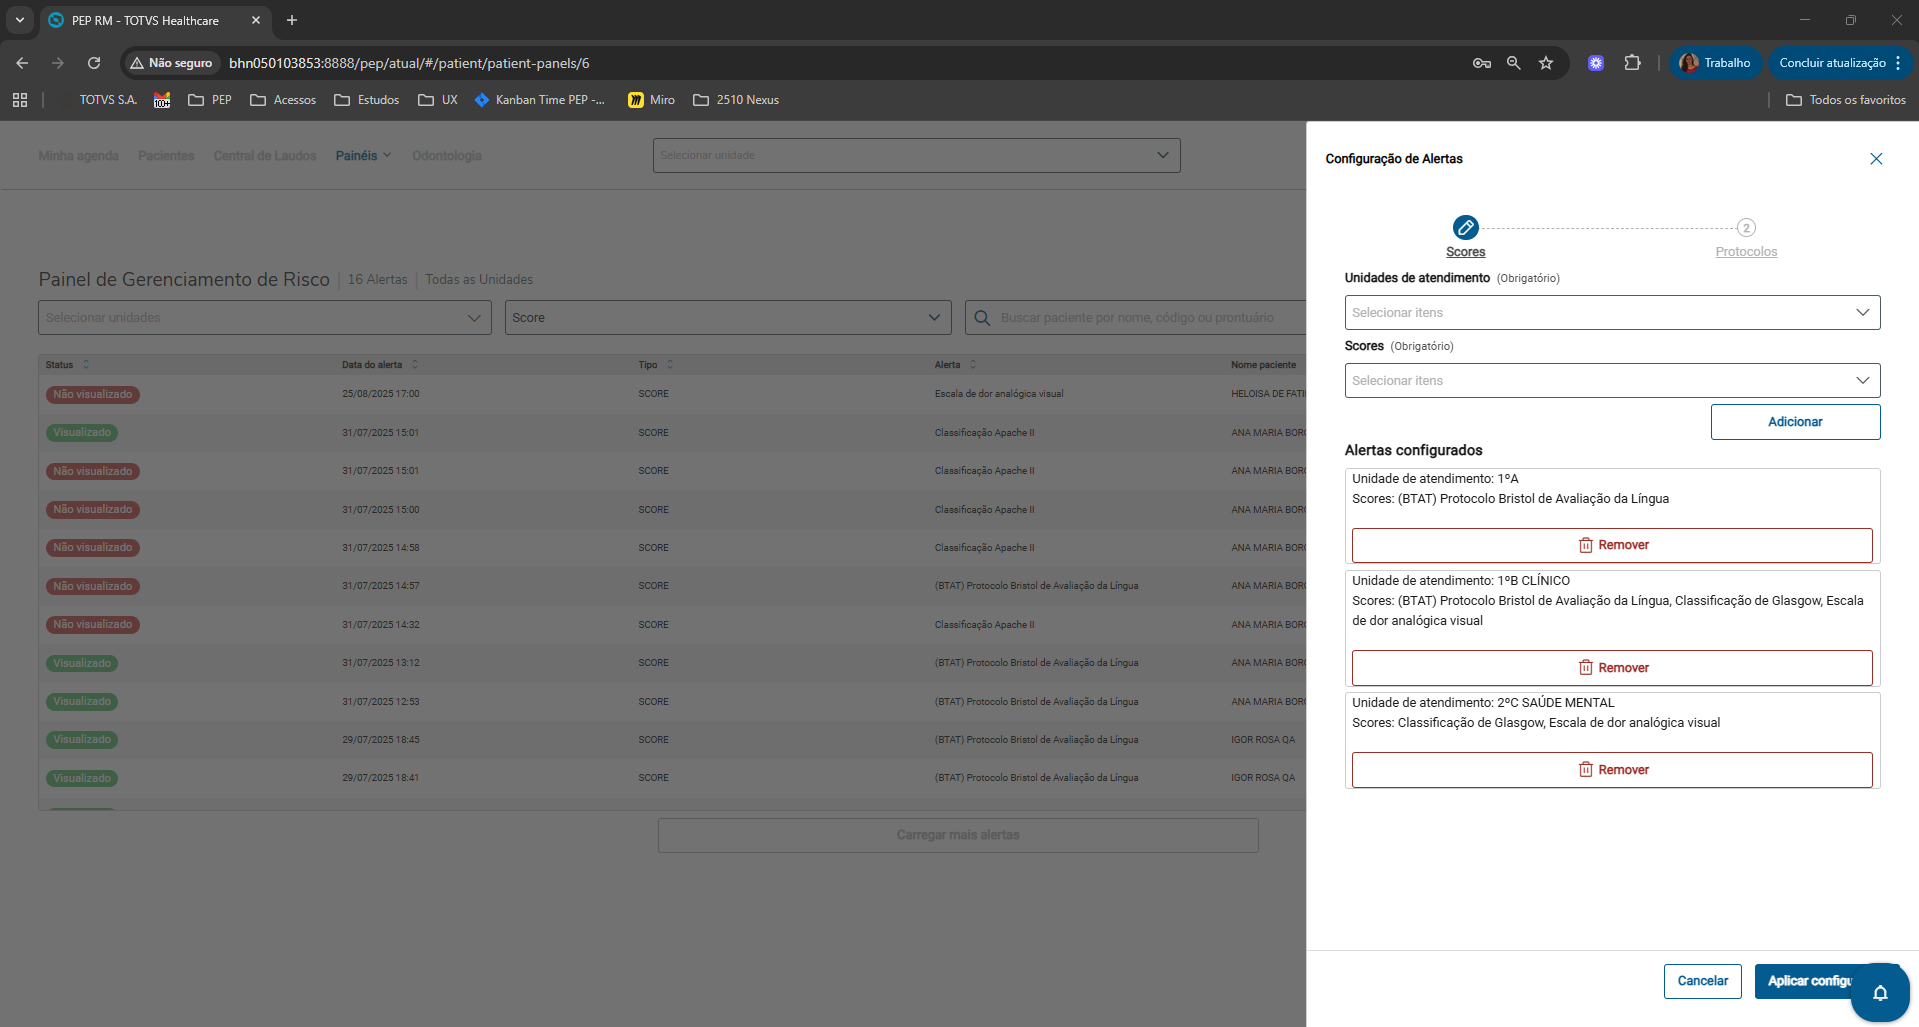Bookmark page with the star icon
1919x1027 pixels.
point(1546,63)
